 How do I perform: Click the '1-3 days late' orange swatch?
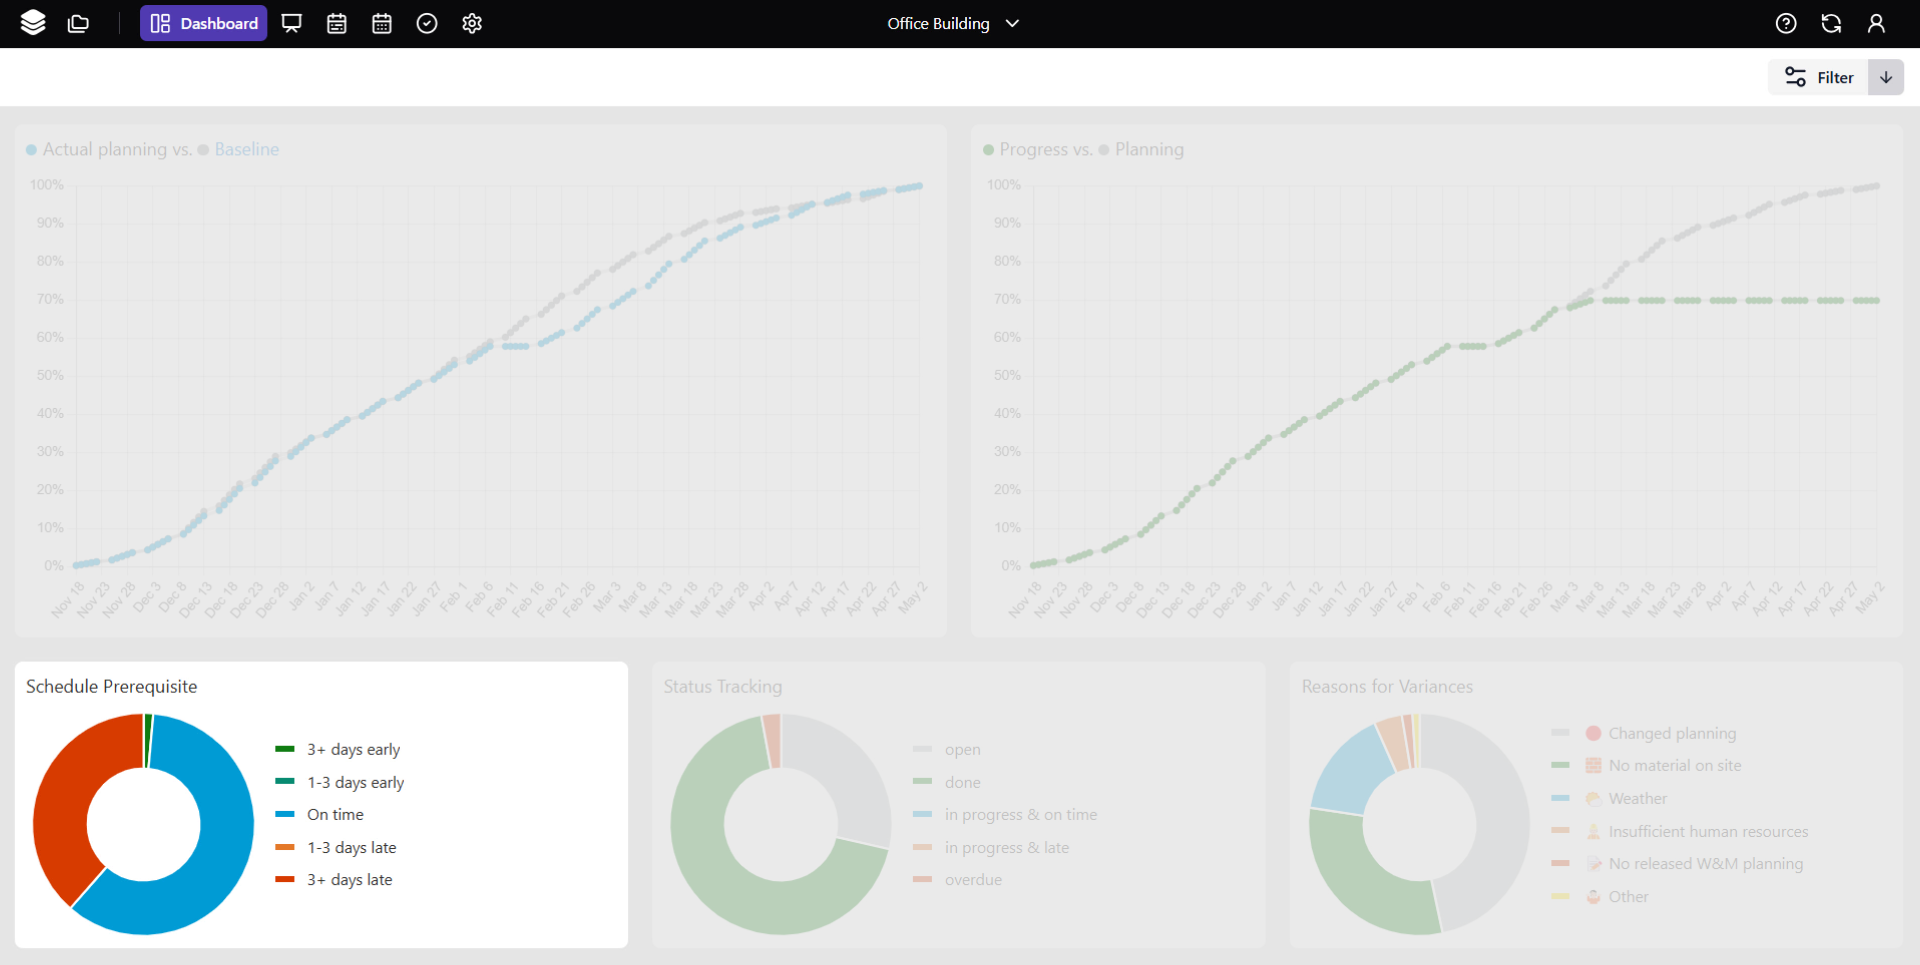[x=285, y=847]
